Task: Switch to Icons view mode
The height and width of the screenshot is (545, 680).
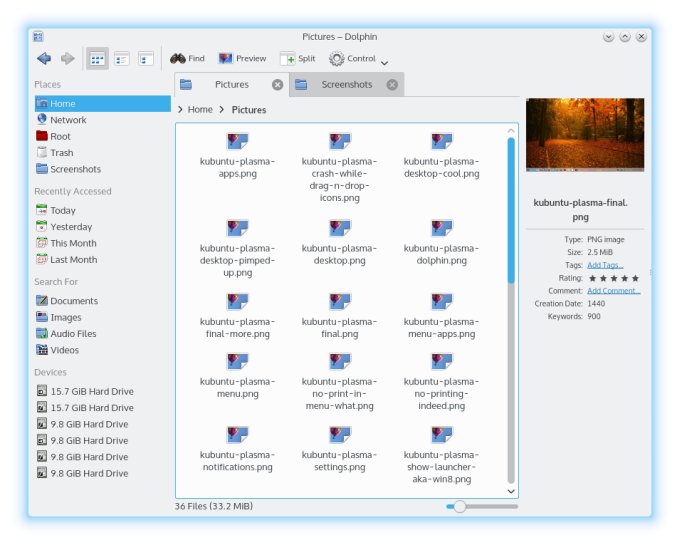Action: 97,59
